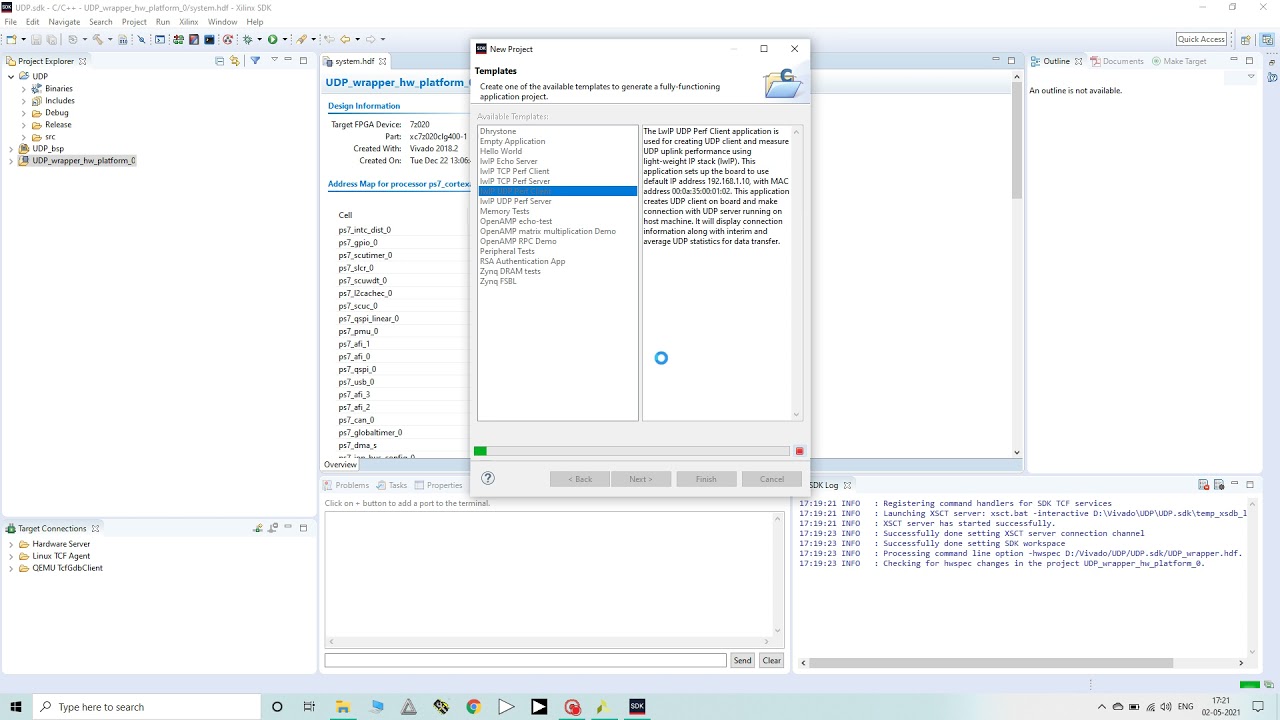Expand the UDP project tree node

point(11,76)
